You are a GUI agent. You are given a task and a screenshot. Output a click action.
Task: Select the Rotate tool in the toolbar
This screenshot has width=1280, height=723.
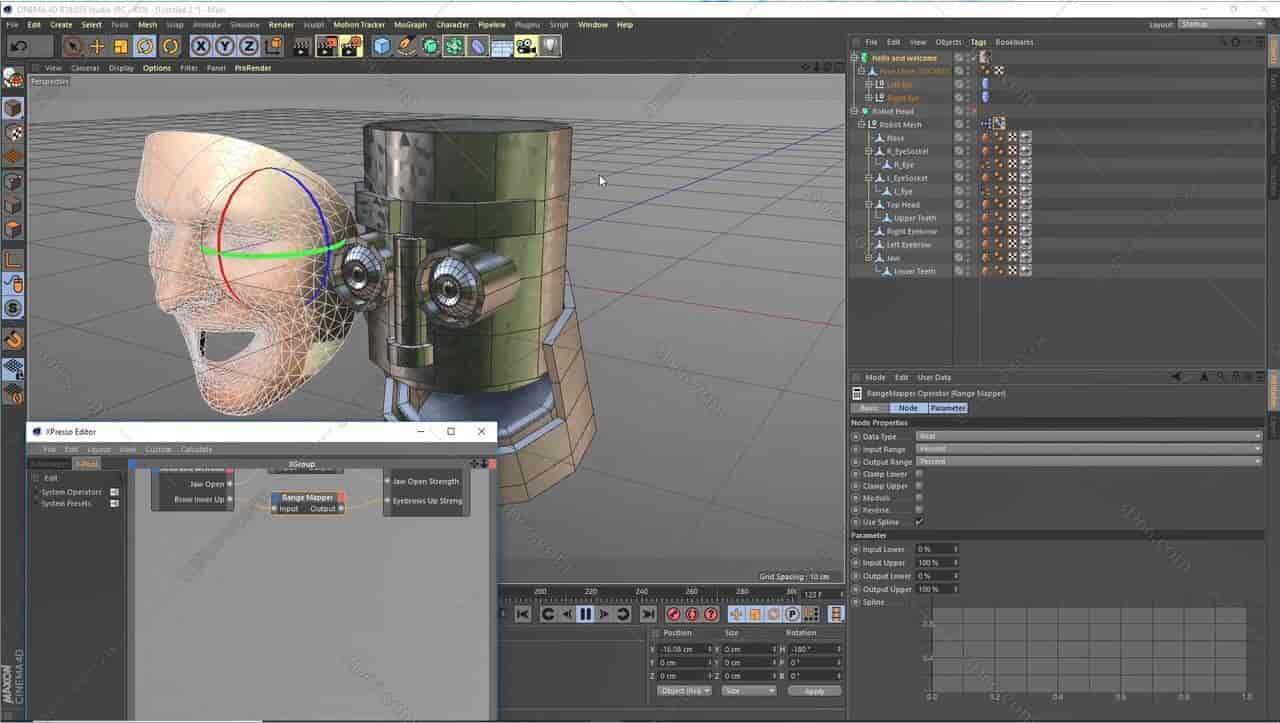pyautogui.click(x=146, y=45)
